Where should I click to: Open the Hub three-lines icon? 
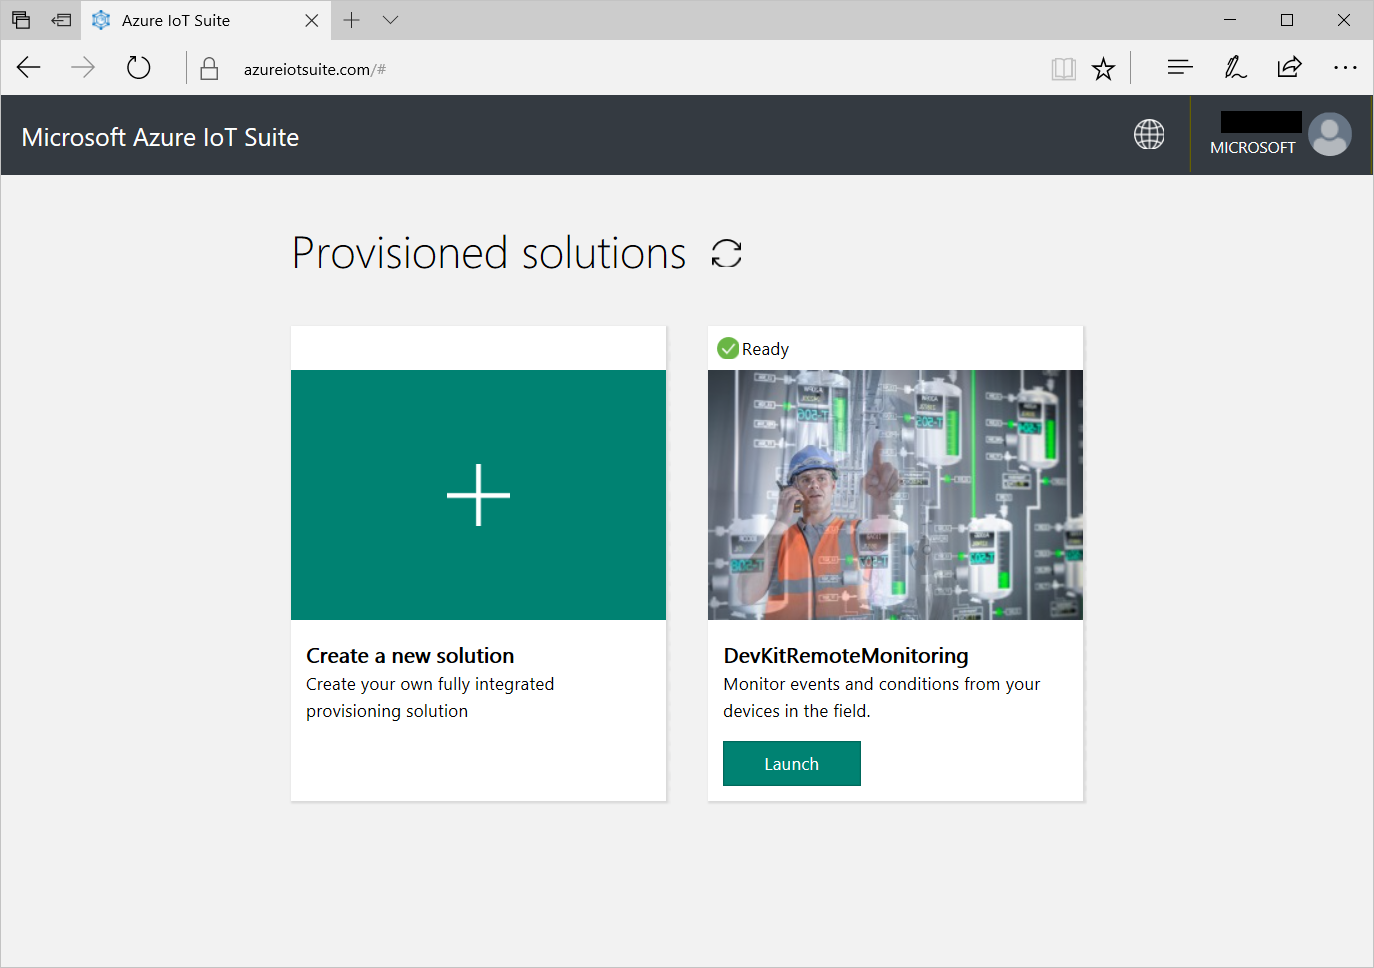[1180, 68]
